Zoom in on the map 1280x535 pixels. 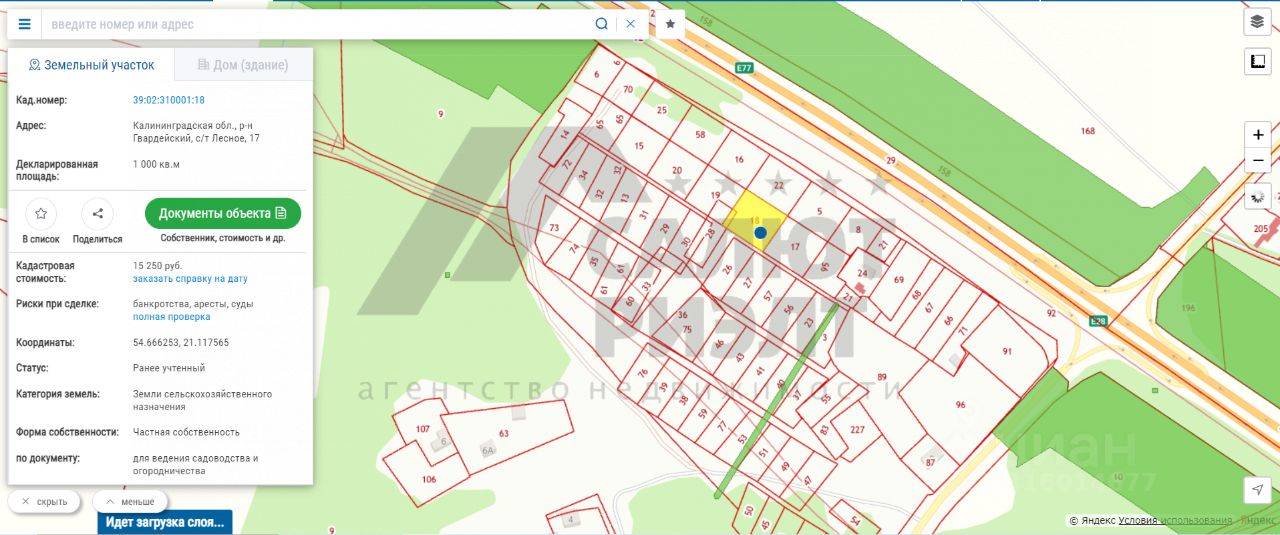[1258, 135]
